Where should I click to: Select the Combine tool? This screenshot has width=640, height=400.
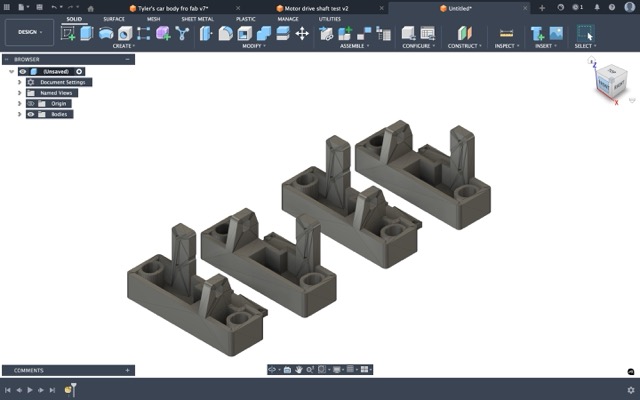click(x=264, y=33)
